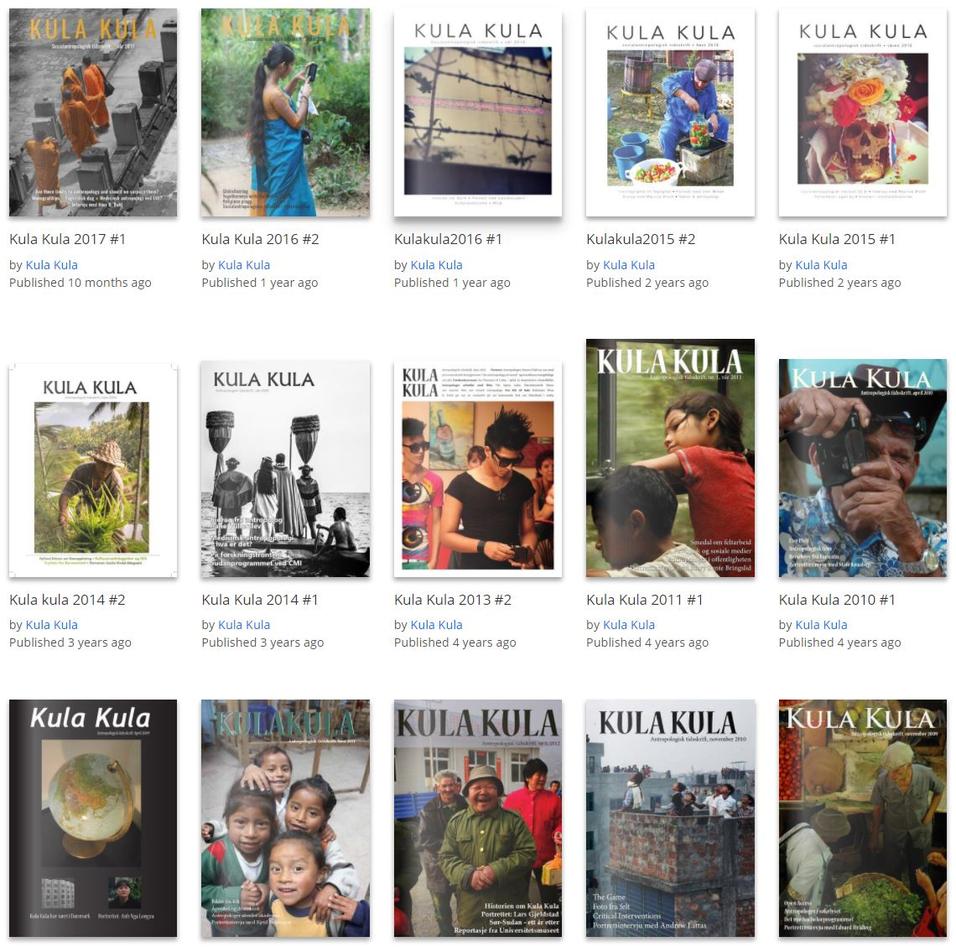Click Kula Kula author link under 2010 #1

pos(821,624)
